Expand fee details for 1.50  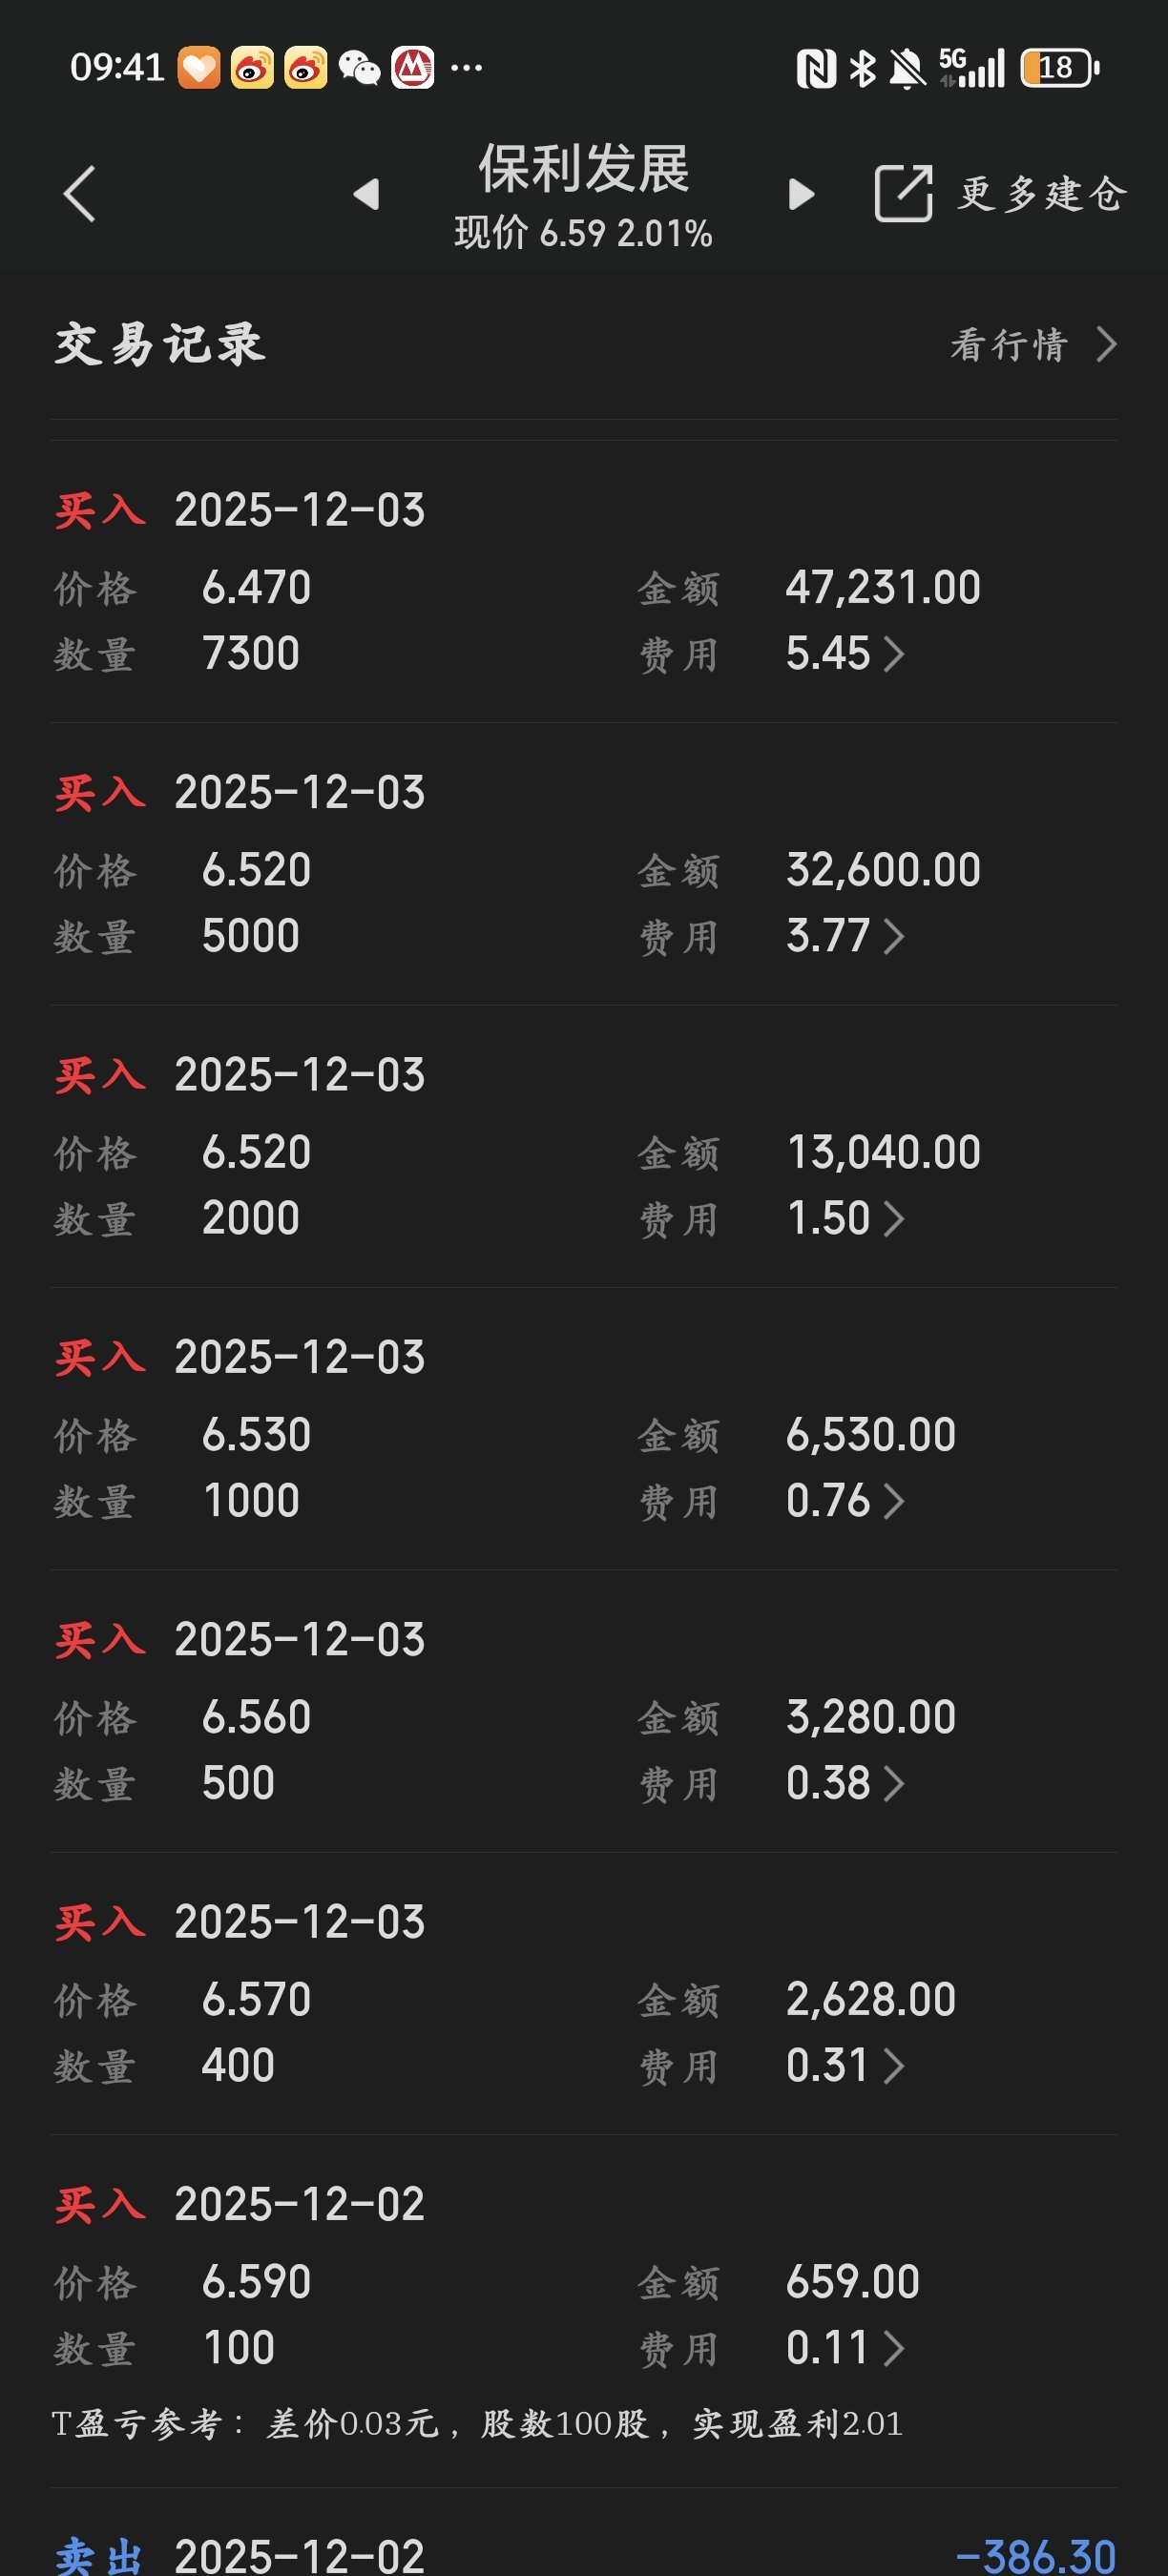point(894,1219)
